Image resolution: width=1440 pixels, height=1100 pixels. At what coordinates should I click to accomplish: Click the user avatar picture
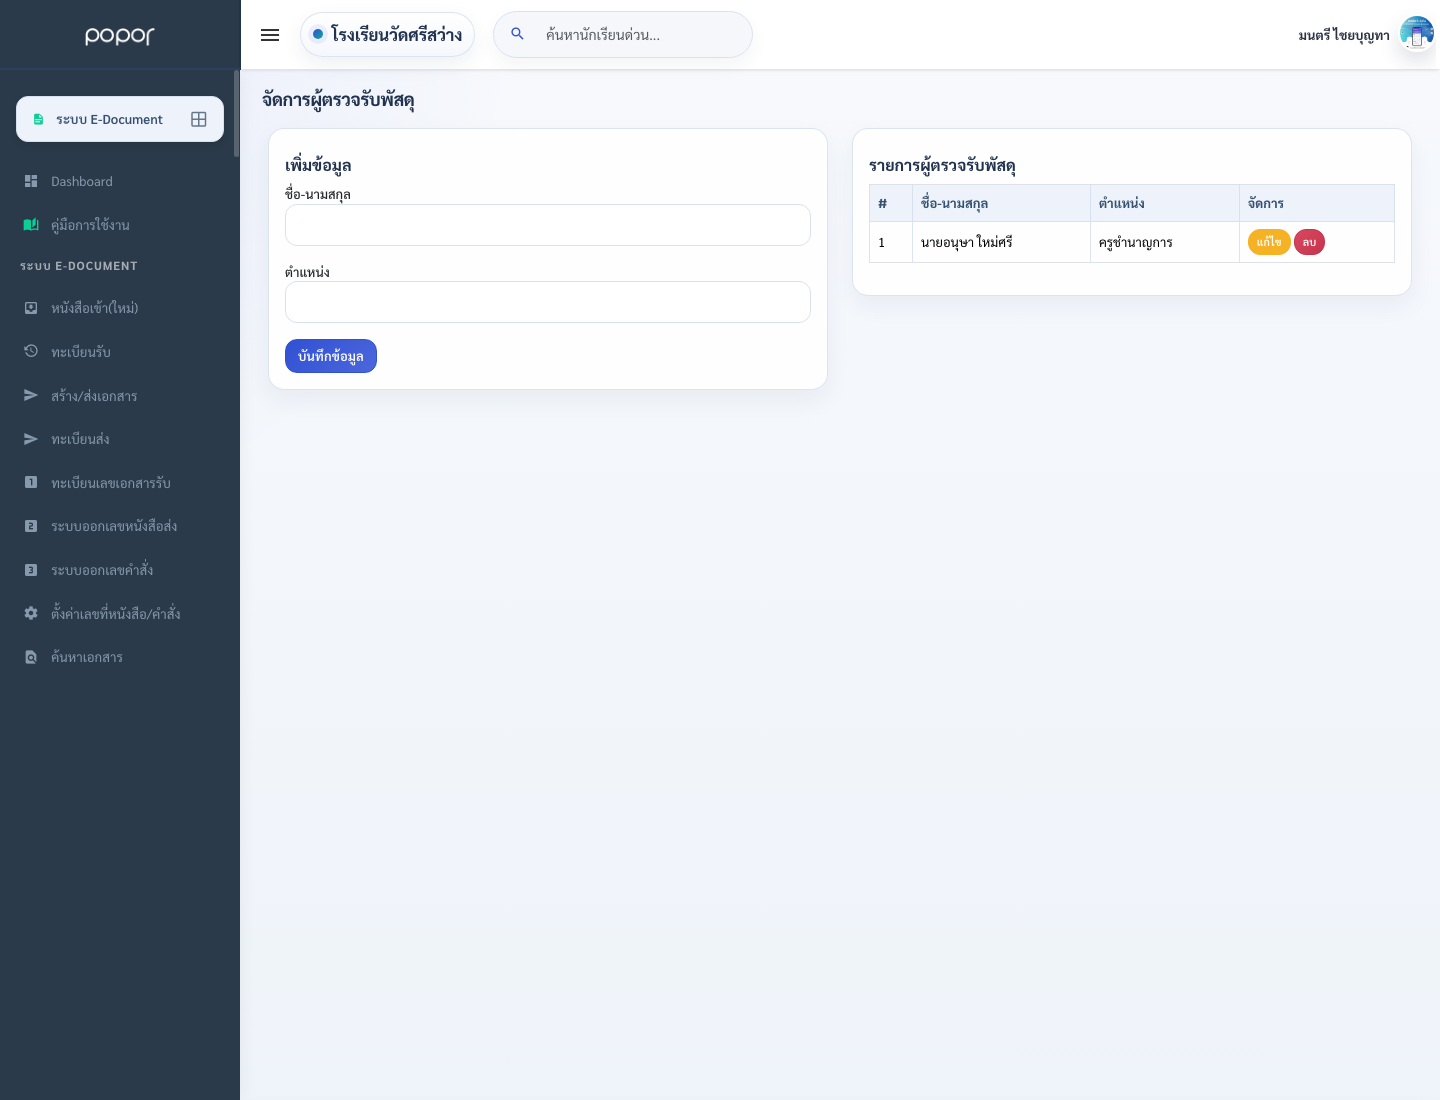click(x=1417, y=34)
